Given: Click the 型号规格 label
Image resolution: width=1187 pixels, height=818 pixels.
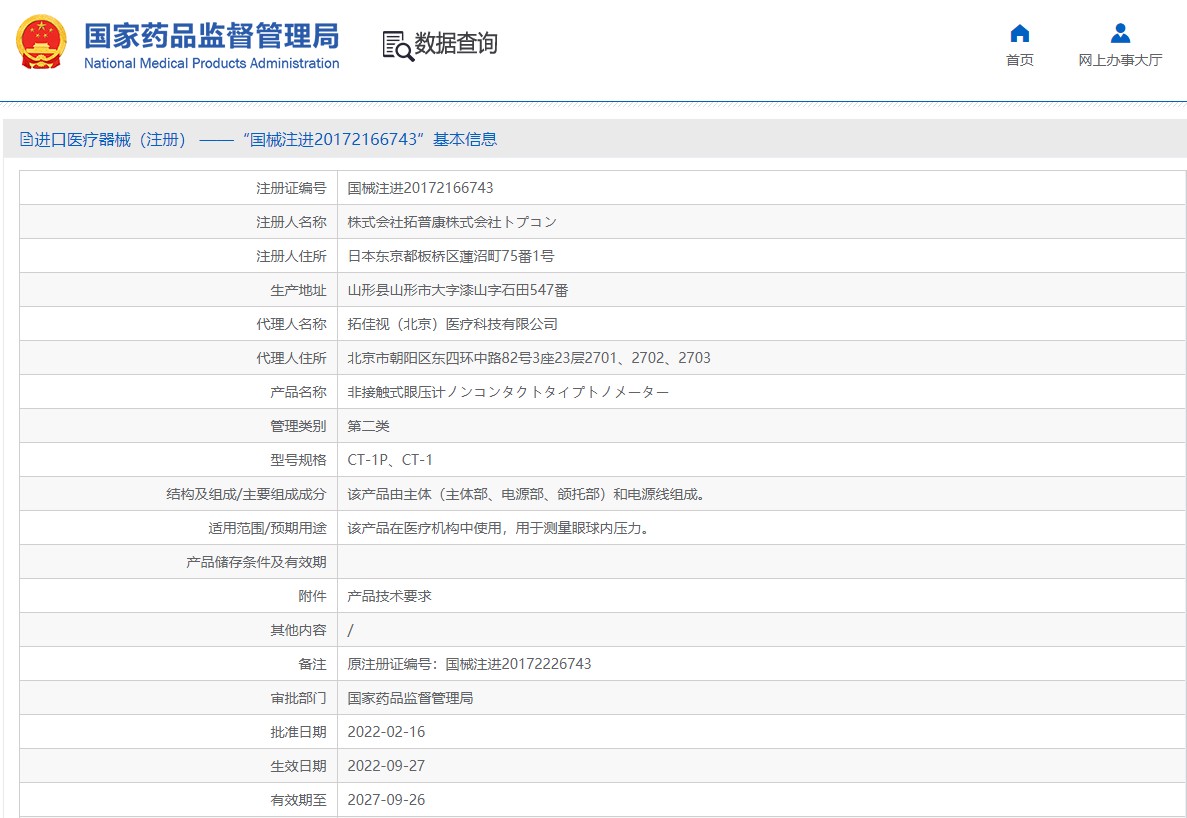Looking at the screenshot, I should click(x=298, y=460).
